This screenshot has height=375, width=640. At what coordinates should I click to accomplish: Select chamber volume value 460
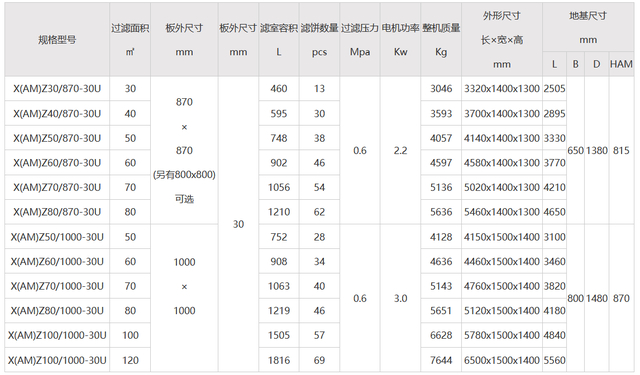click(x=279, y=89)
